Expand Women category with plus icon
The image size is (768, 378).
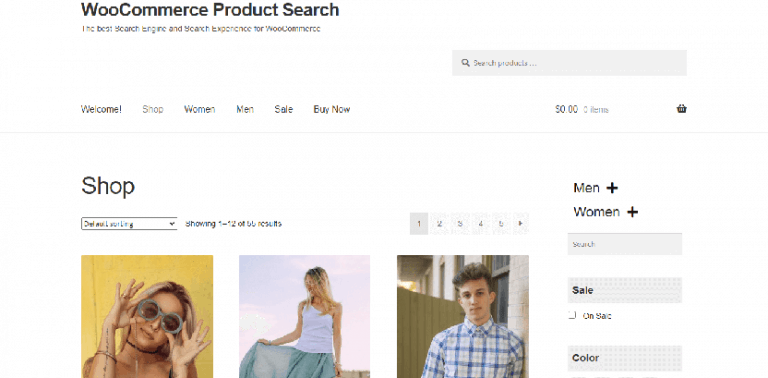(x=632, y=212)
